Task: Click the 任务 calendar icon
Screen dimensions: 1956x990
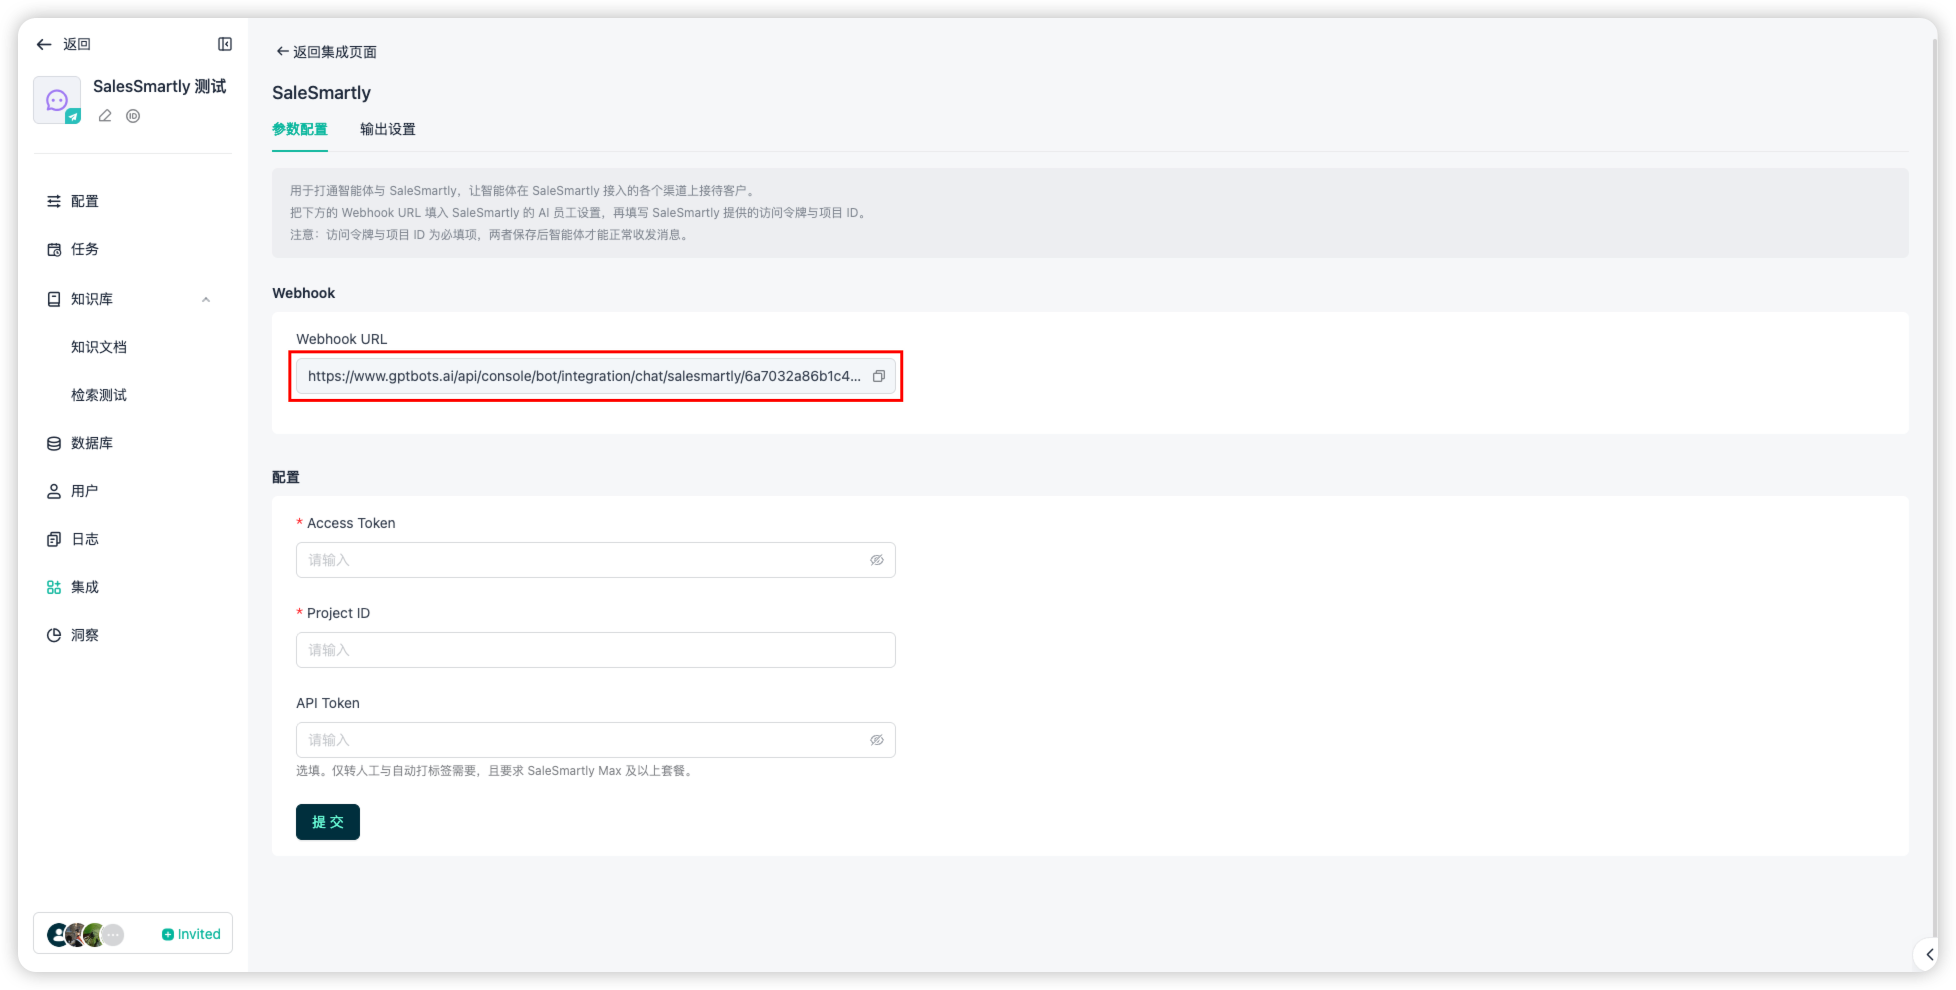Action: point(54,249)
